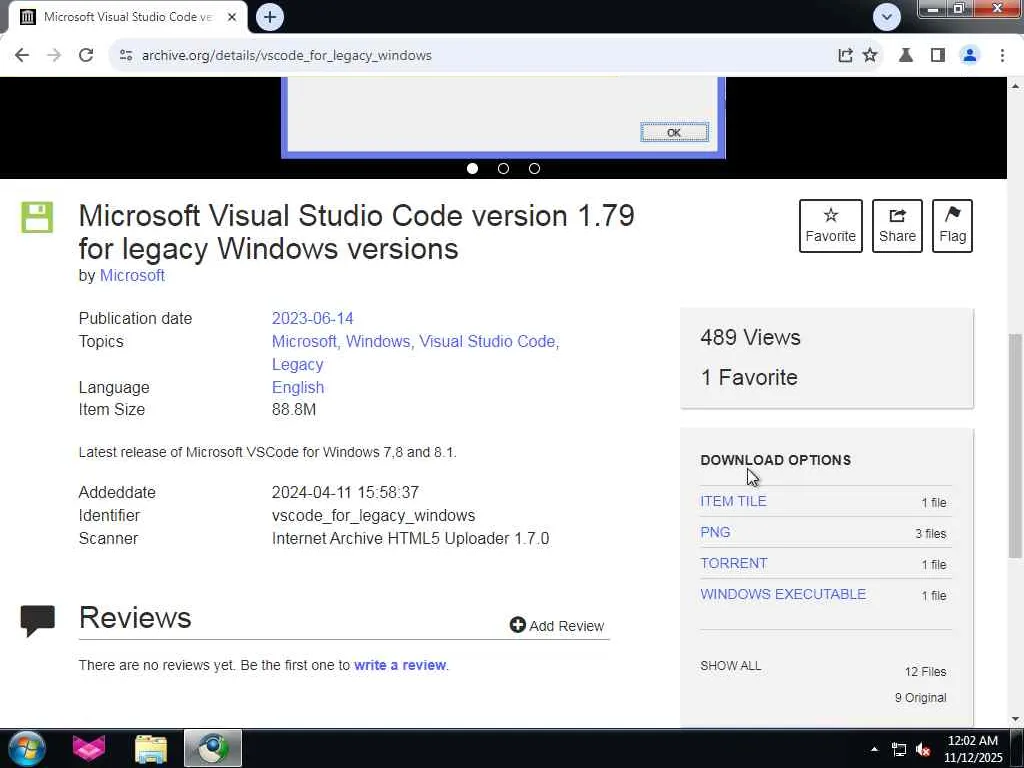Show hidden system tray icons

tap(874, 749)
